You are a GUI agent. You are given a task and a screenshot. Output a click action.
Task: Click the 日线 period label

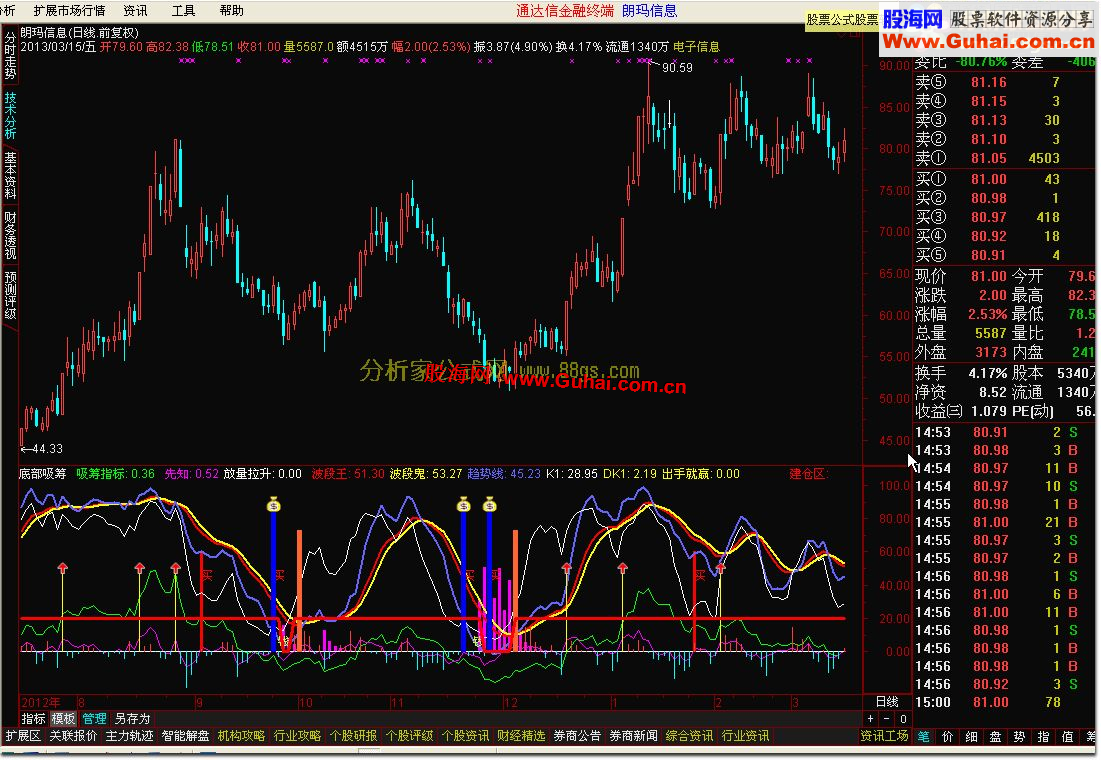[887, 701]
